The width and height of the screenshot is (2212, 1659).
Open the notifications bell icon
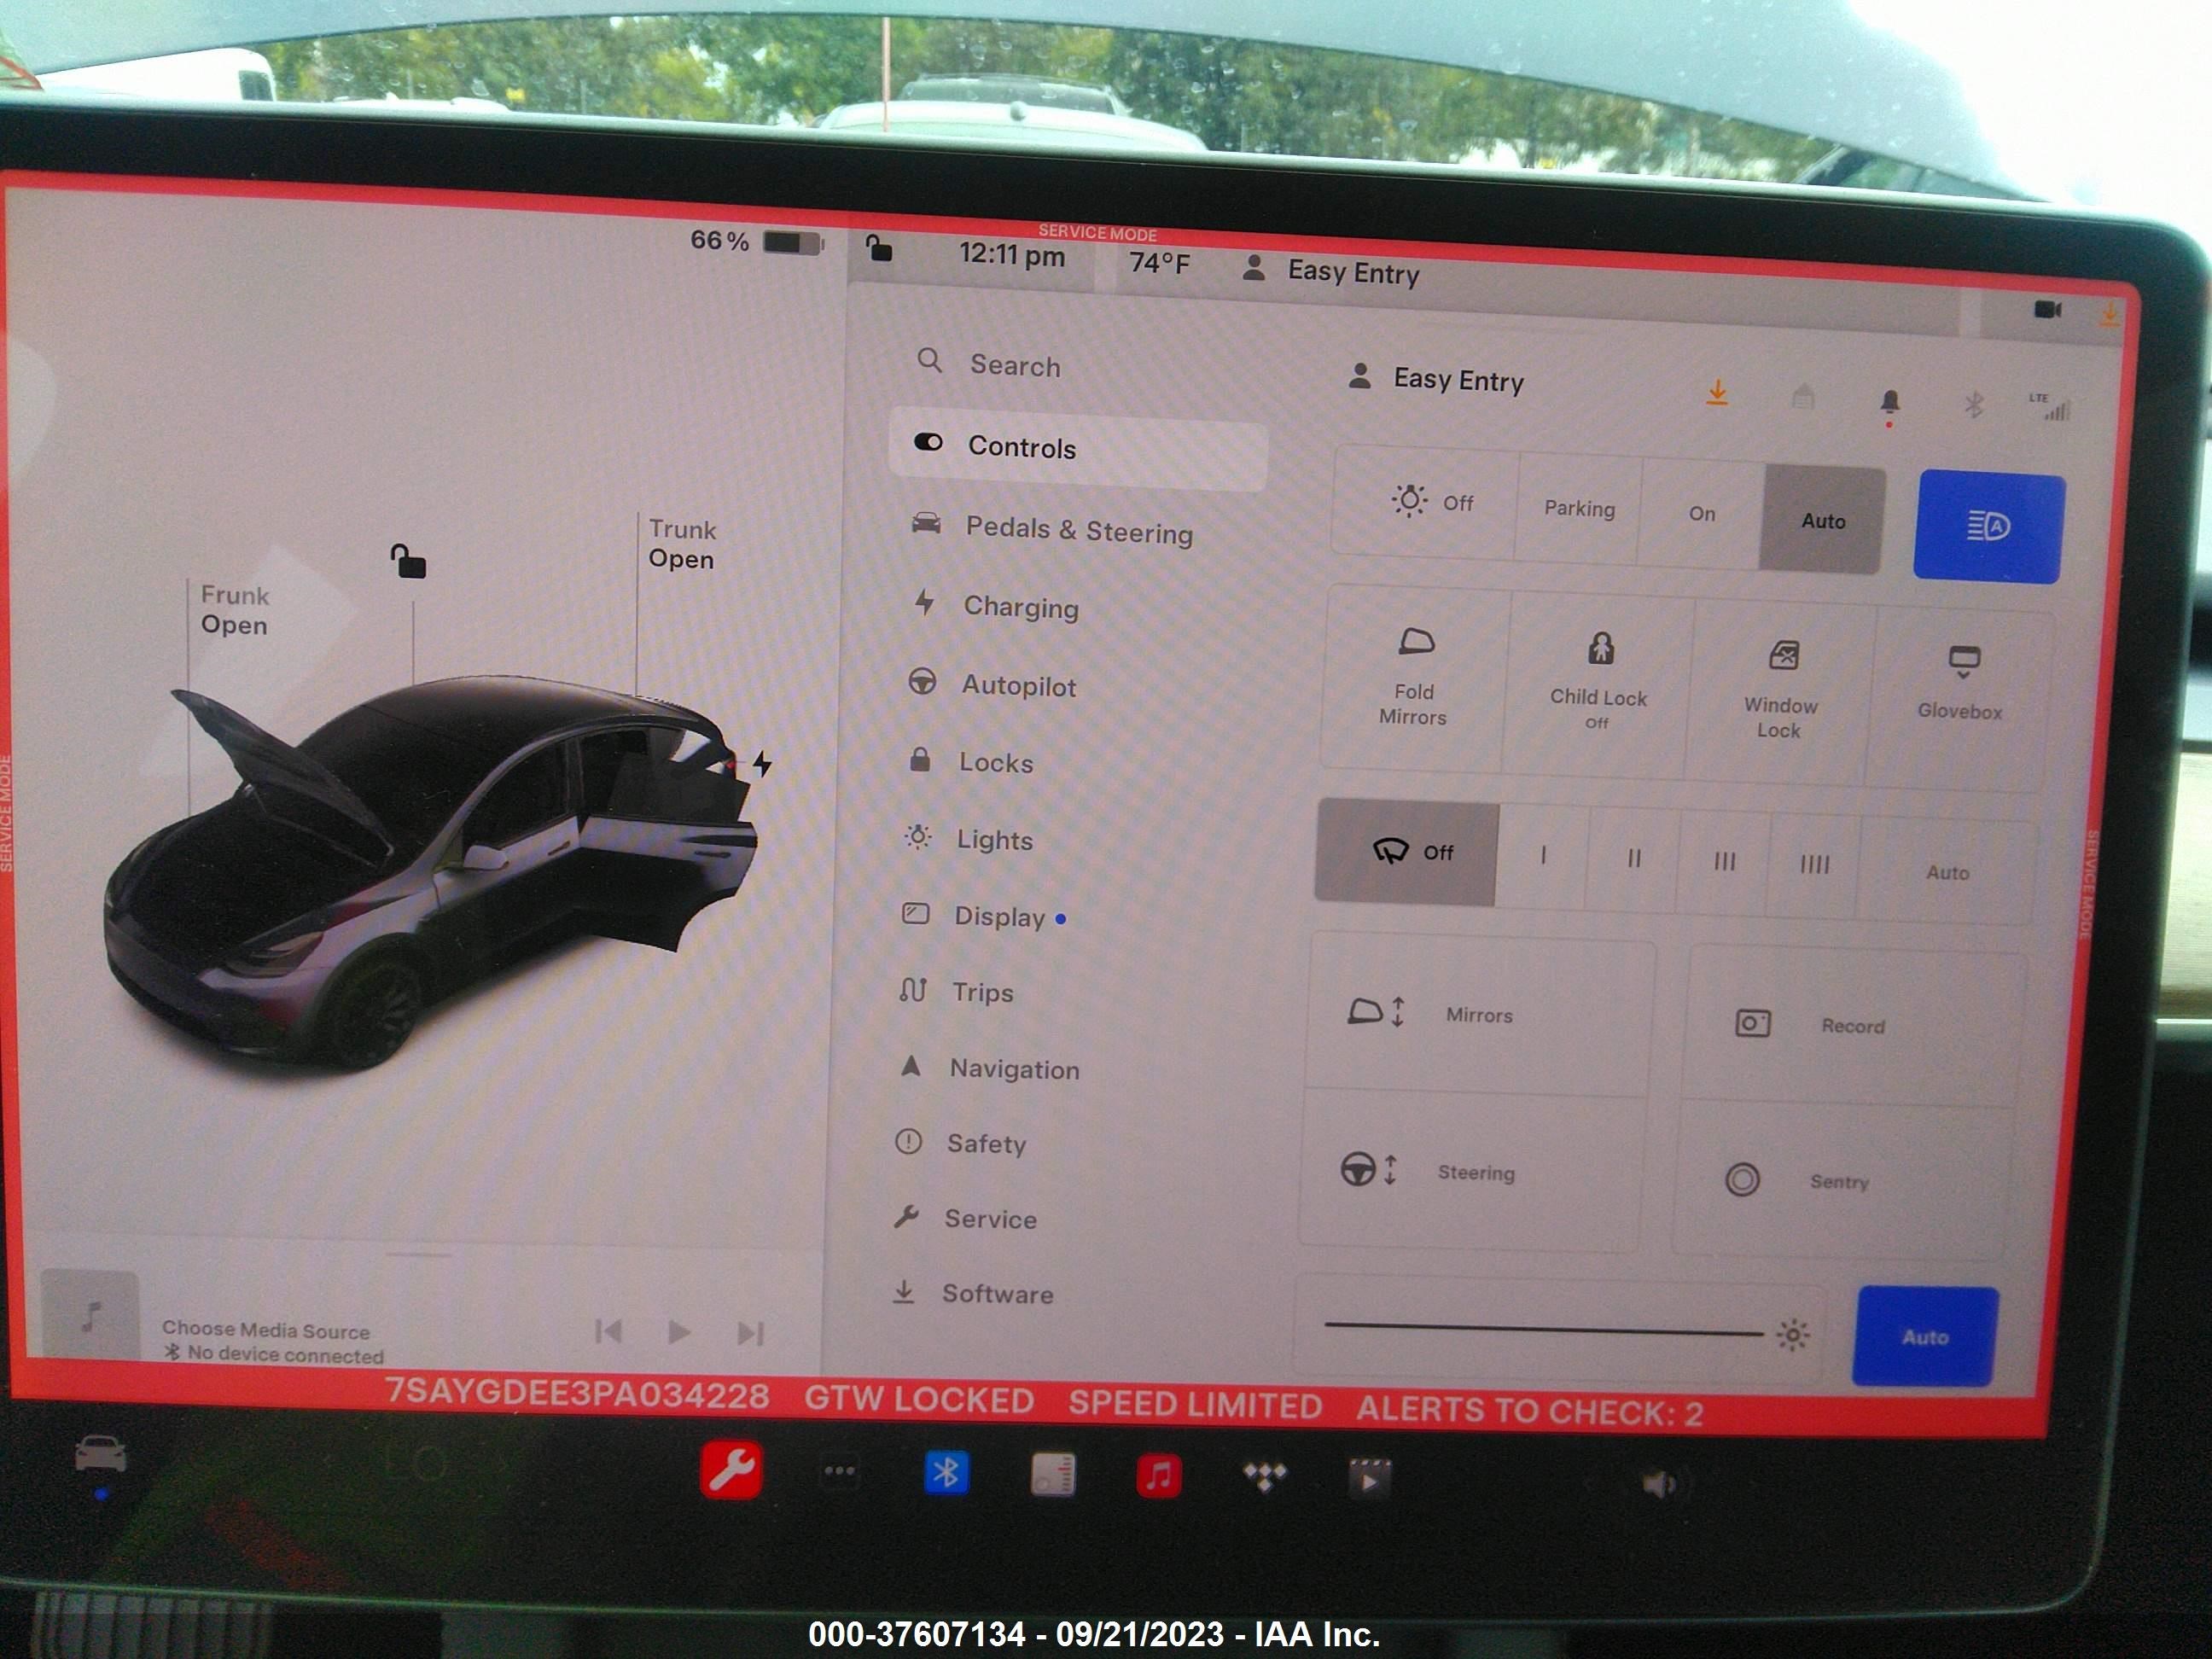click(1889, 402)
